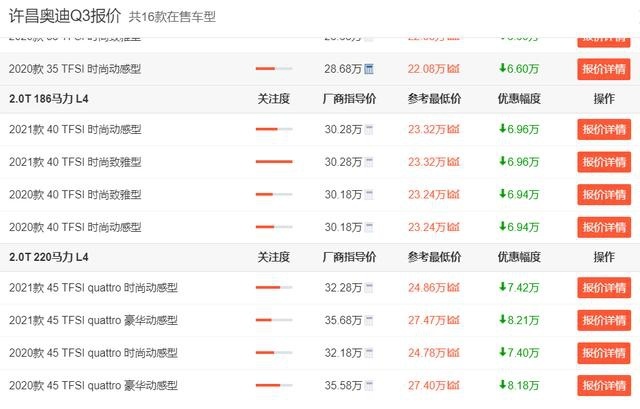Open calculator icon beside 32.18万 guide price
Image resolution: width=640 pixels, height=409 pixels.
(369, 353)
